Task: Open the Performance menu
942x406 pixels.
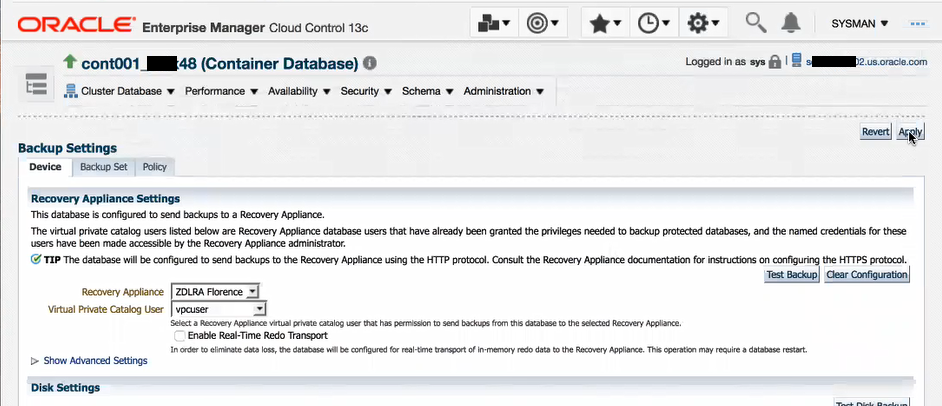Action: (x=221, y=91)
